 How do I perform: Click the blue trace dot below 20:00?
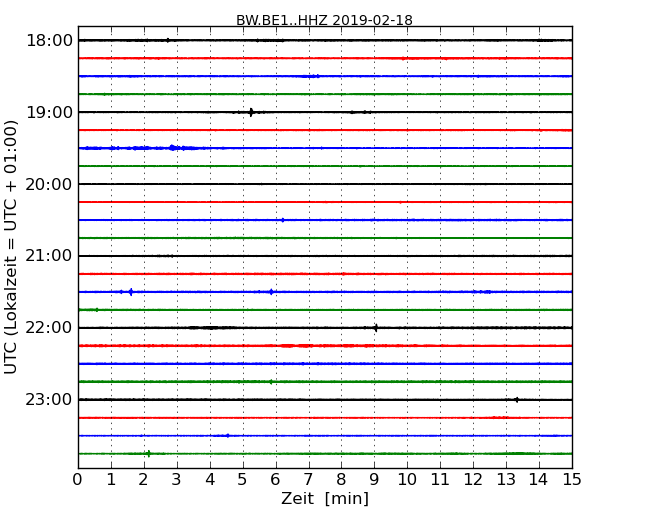click(283, 220)
